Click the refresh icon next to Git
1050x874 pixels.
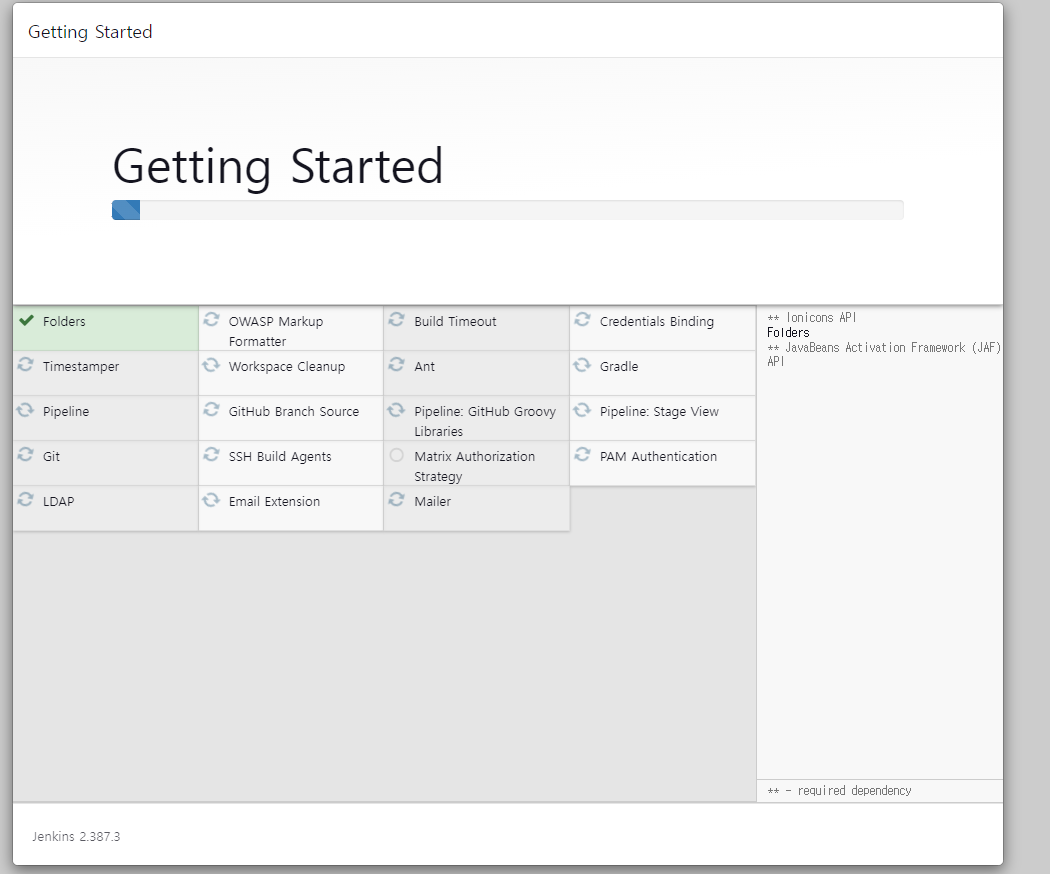coord(25,454)
